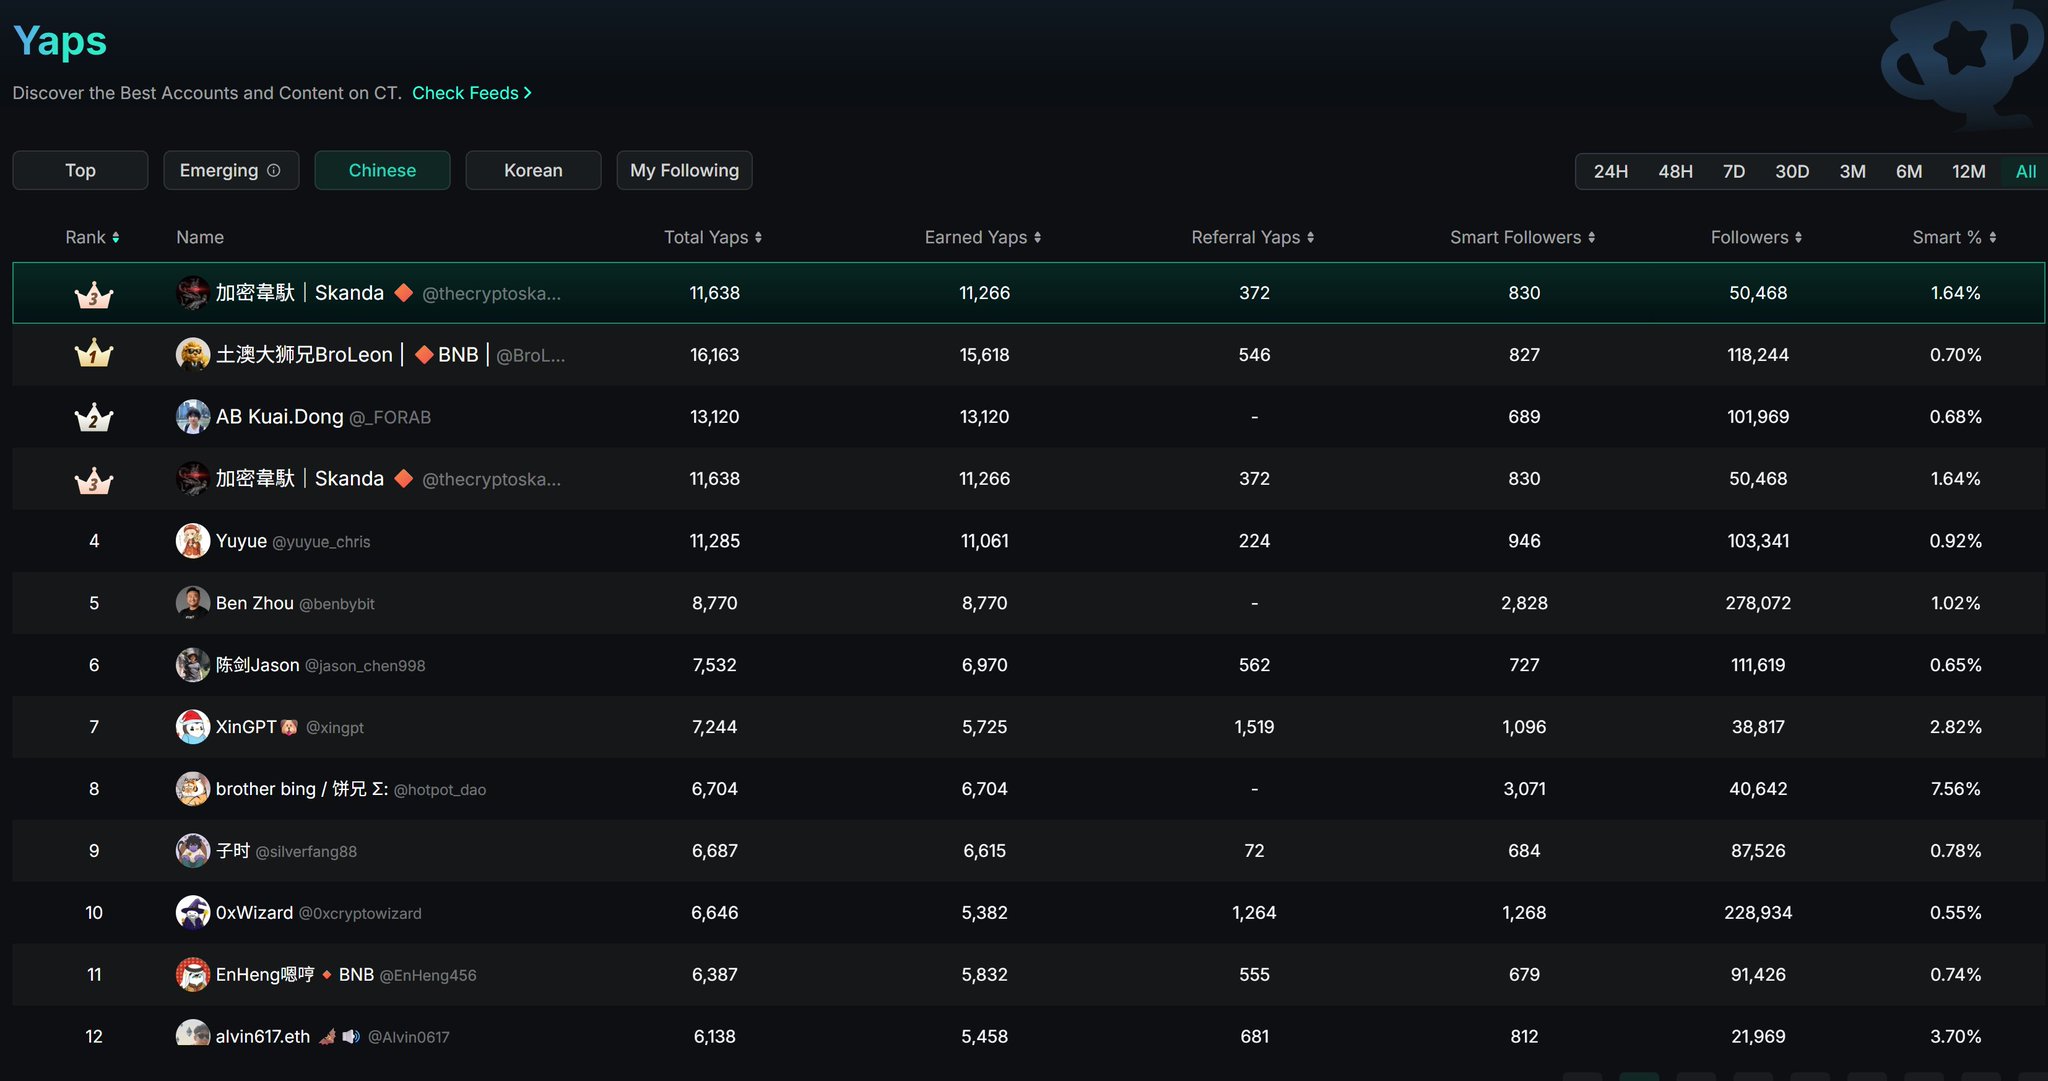Click Ben Zhou's profile avatar

click(x=192, y=603)
